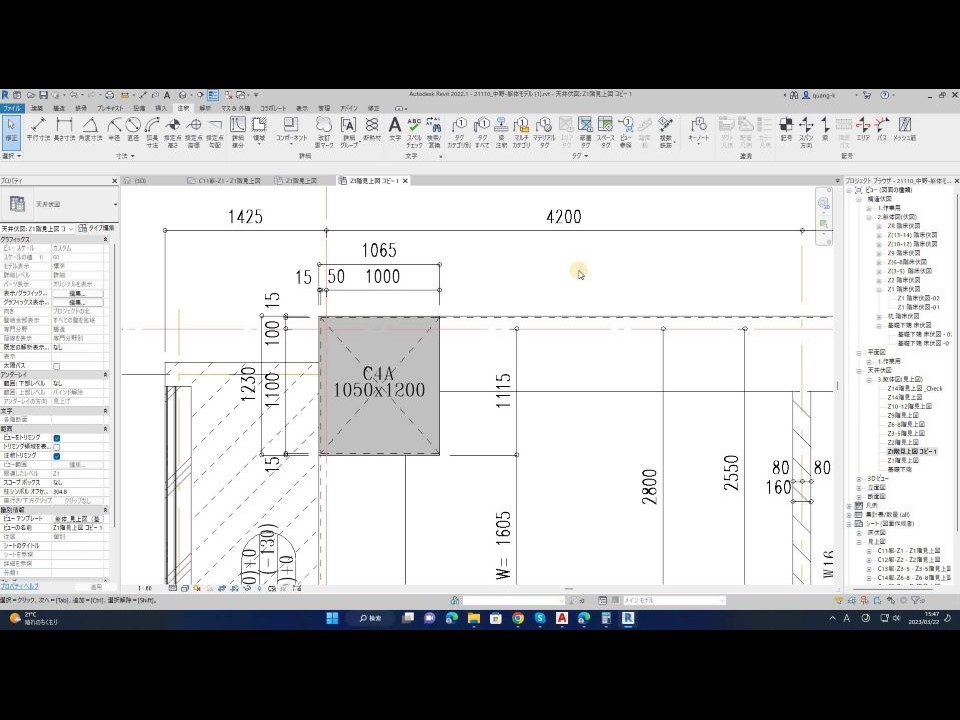
Task: Enable the トリミング領域を表示 checkbox
Action: tap(56, 447)
